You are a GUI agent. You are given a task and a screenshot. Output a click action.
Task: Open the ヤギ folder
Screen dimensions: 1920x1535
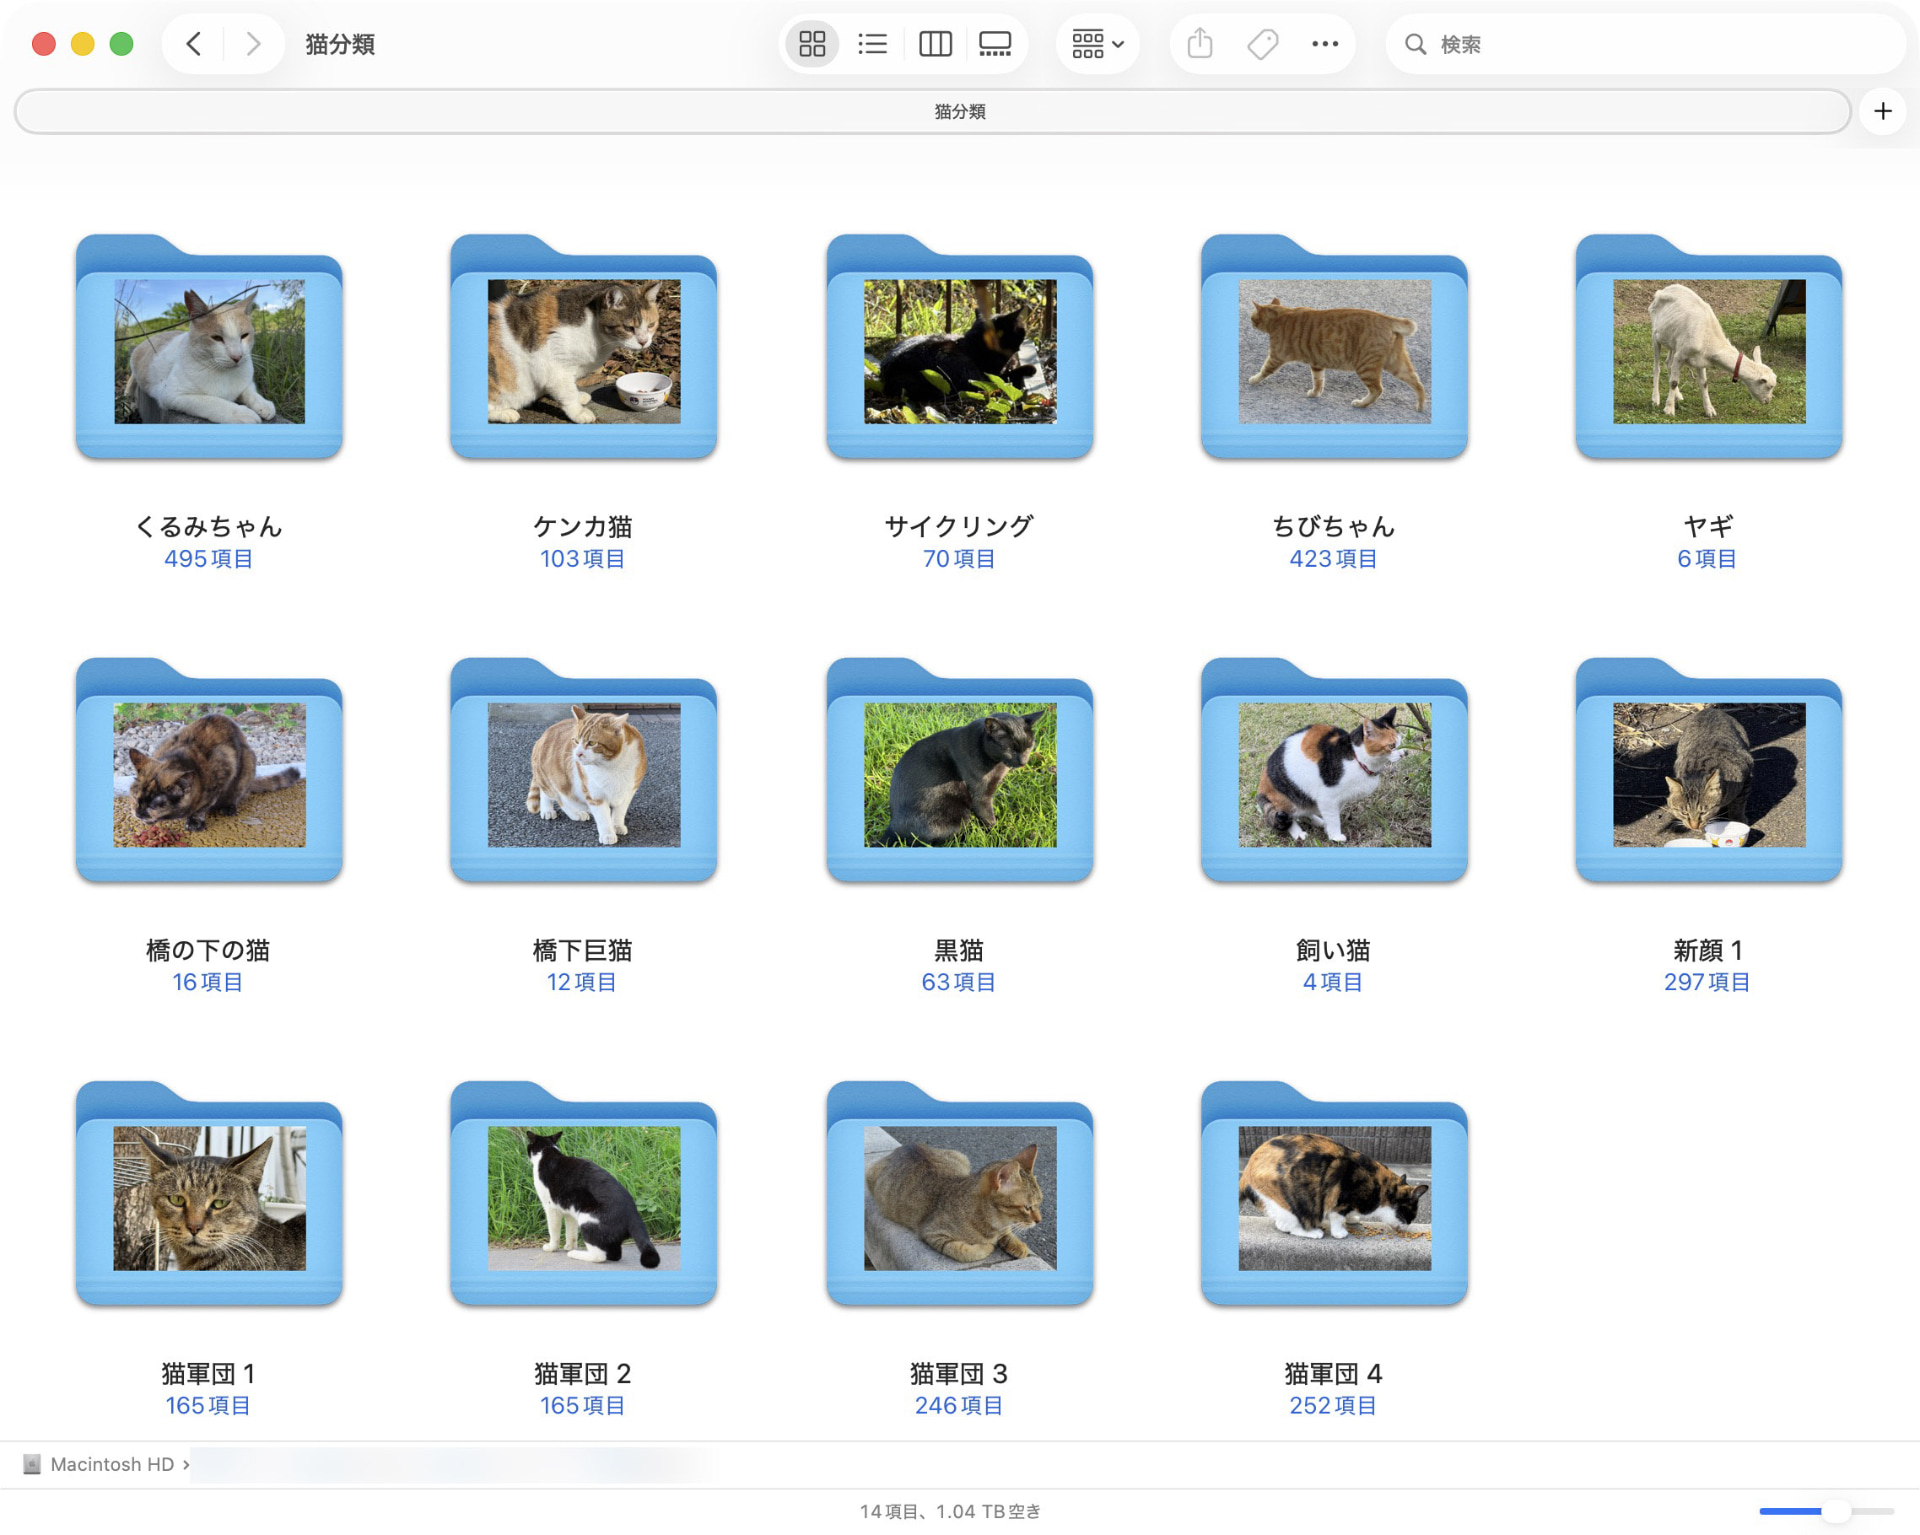1706,352
